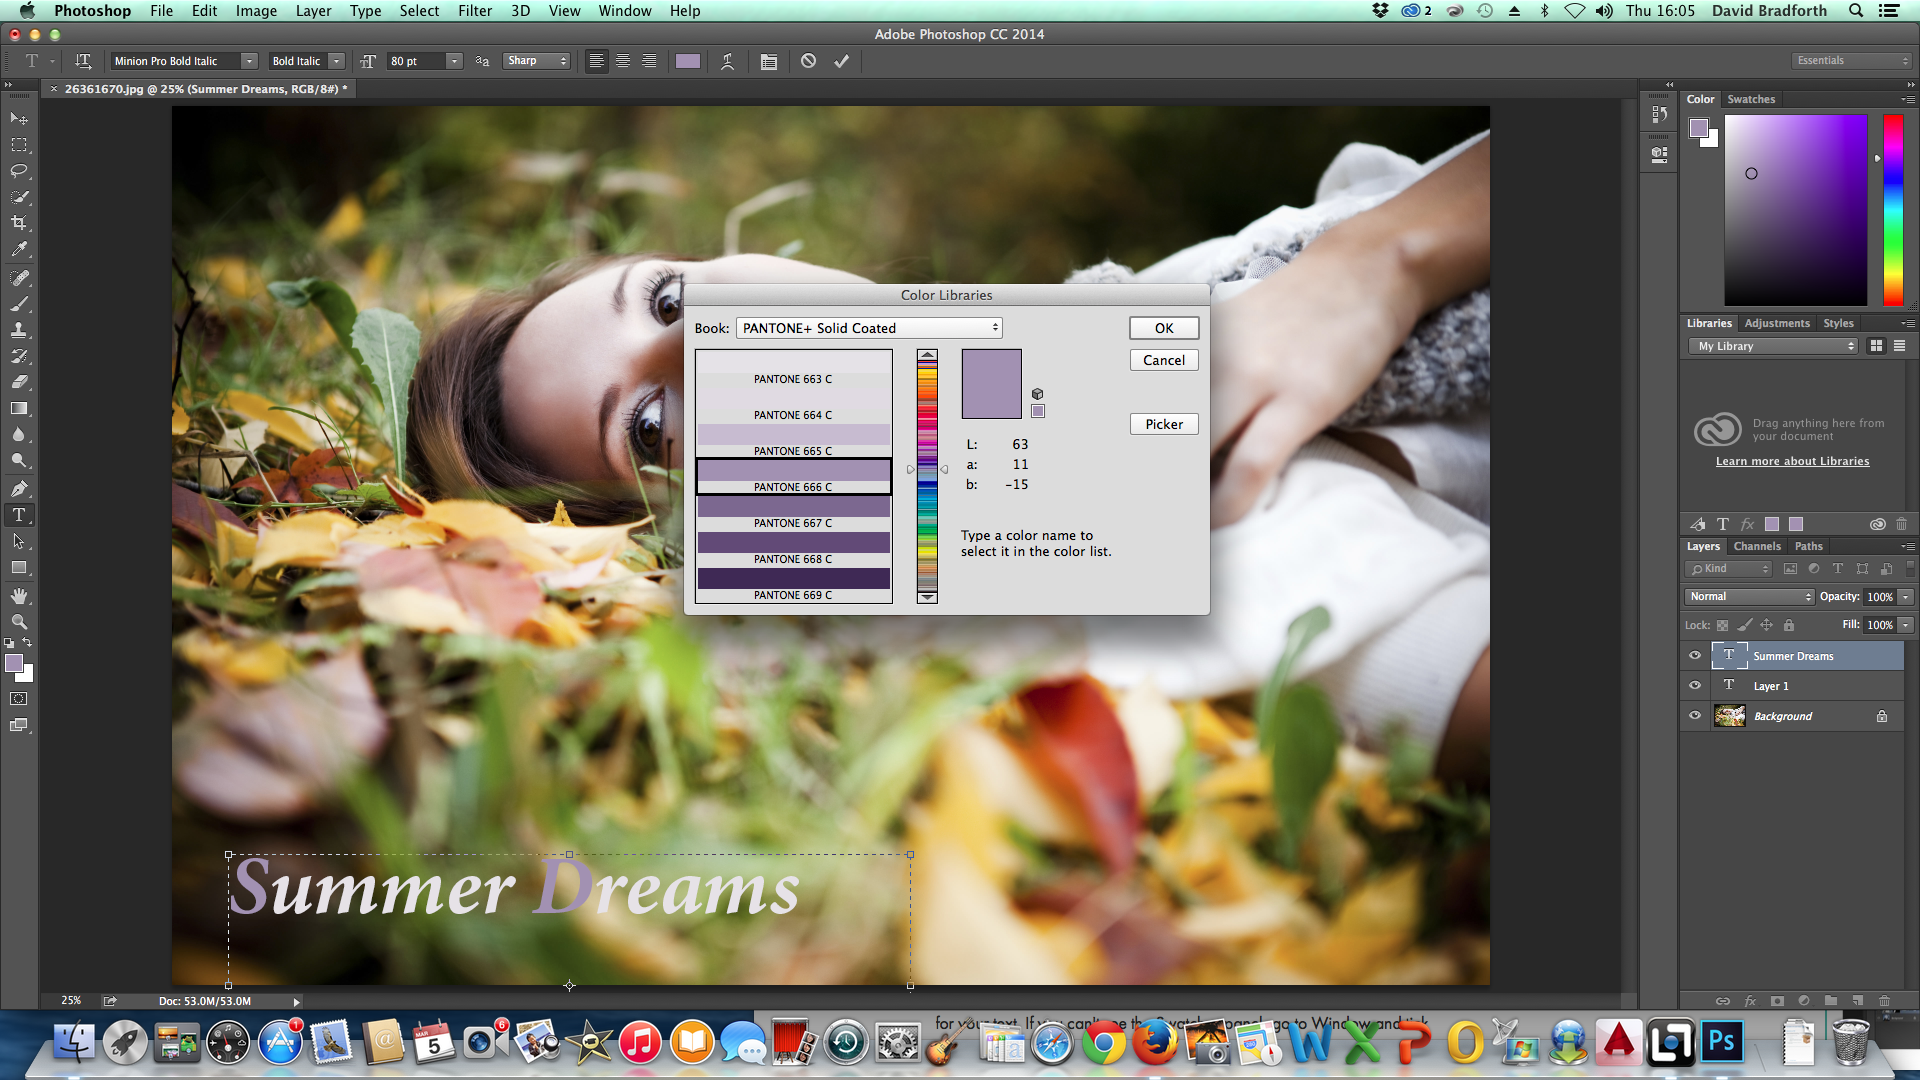Open the Trash in the Dock

(1850, 1043)
